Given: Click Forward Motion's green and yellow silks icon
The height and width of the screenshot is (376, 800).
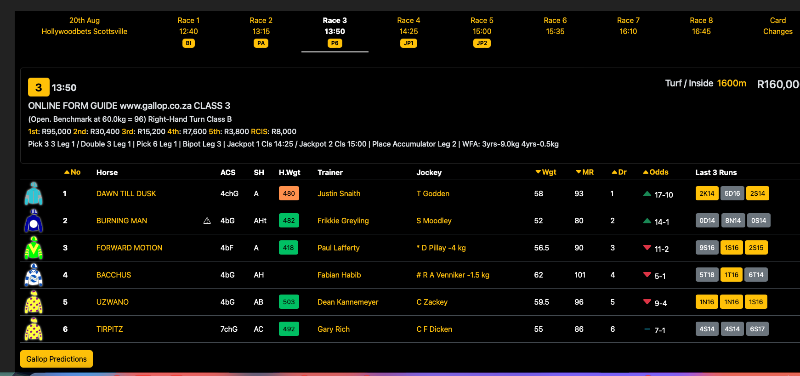Looking at the screenshot, I should tap(34, 248).
